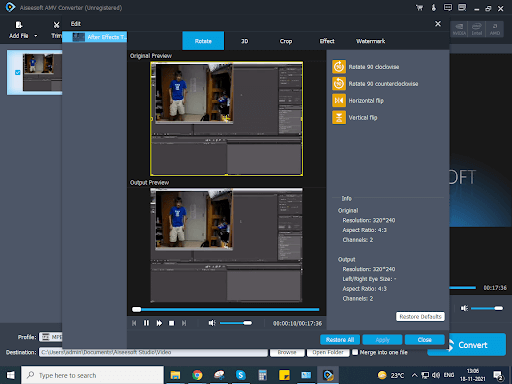Apply Vertical flip to the video
Image resolution: width=512 pixels, height=384 pixels.
click(339, 117)
